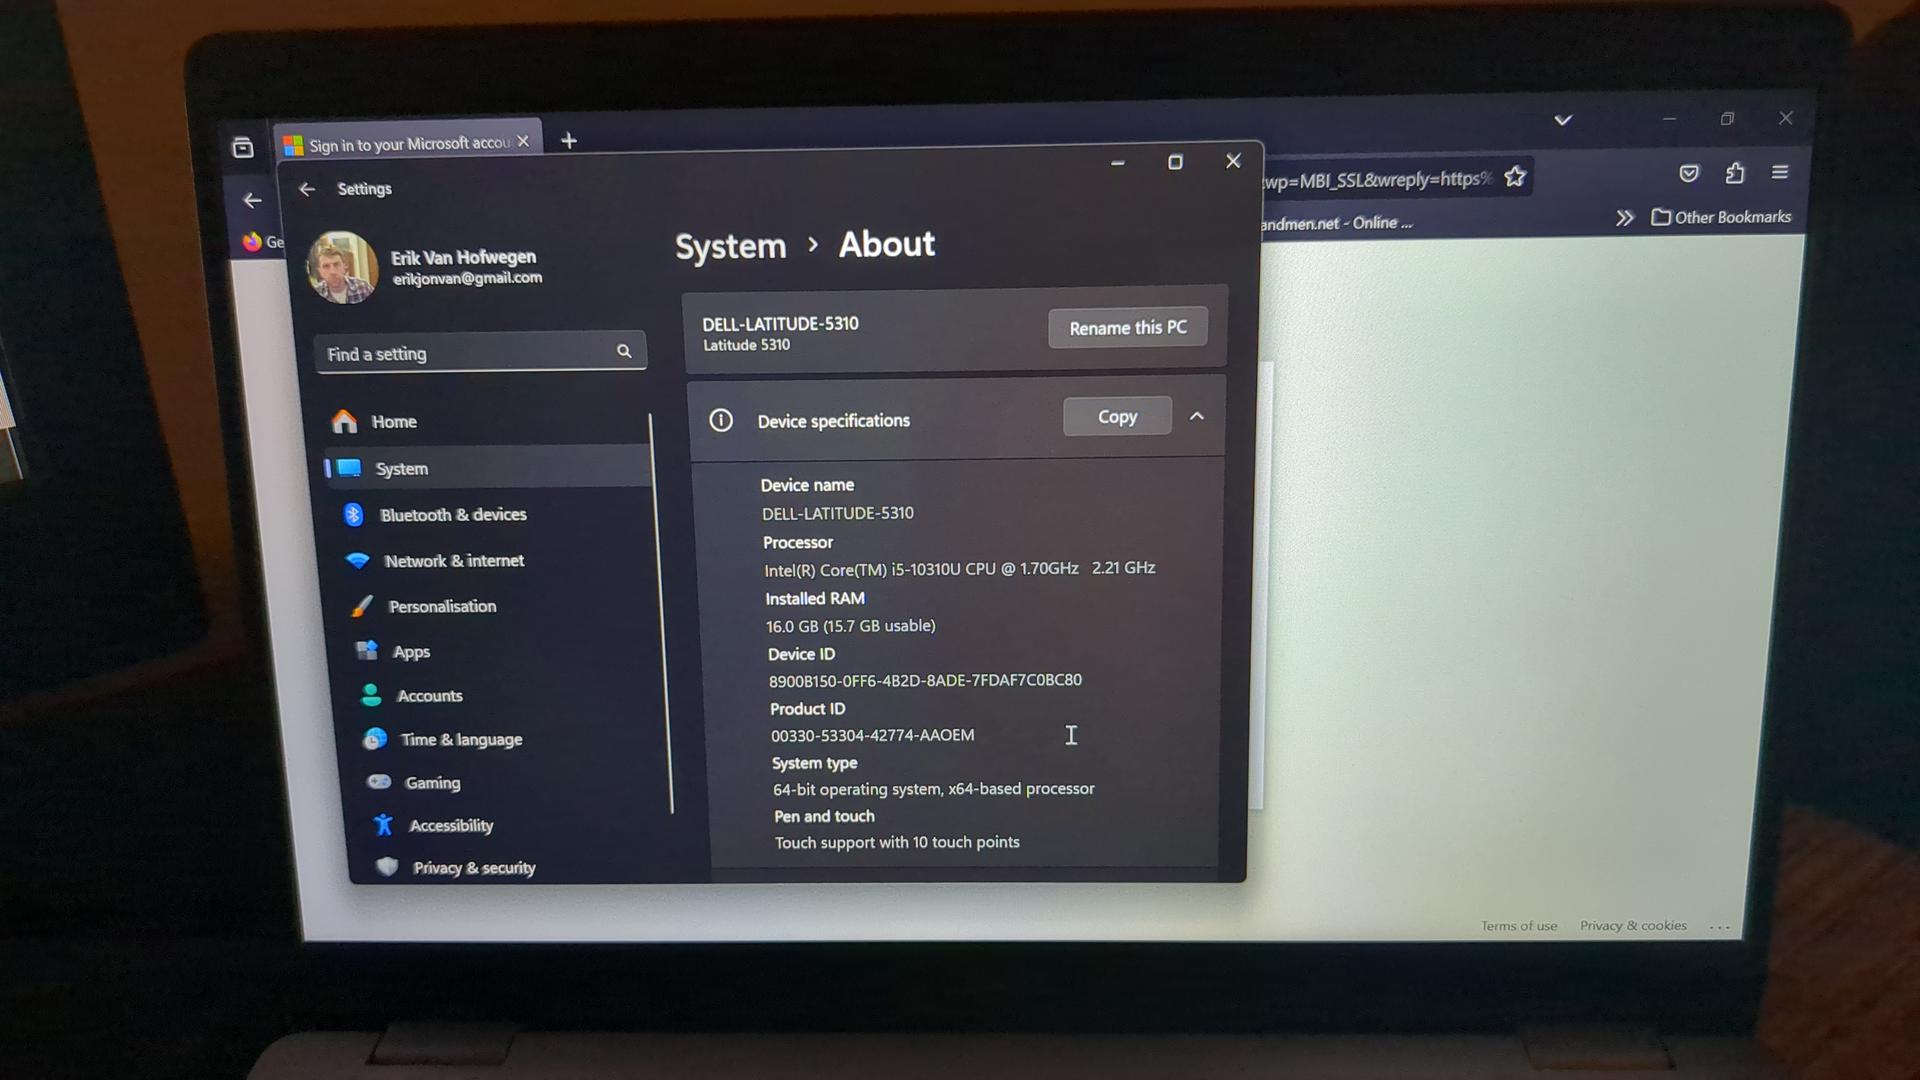Click the Device specifications info icon
Viewport: 1920px width, 1080px height.
(721, 420)
